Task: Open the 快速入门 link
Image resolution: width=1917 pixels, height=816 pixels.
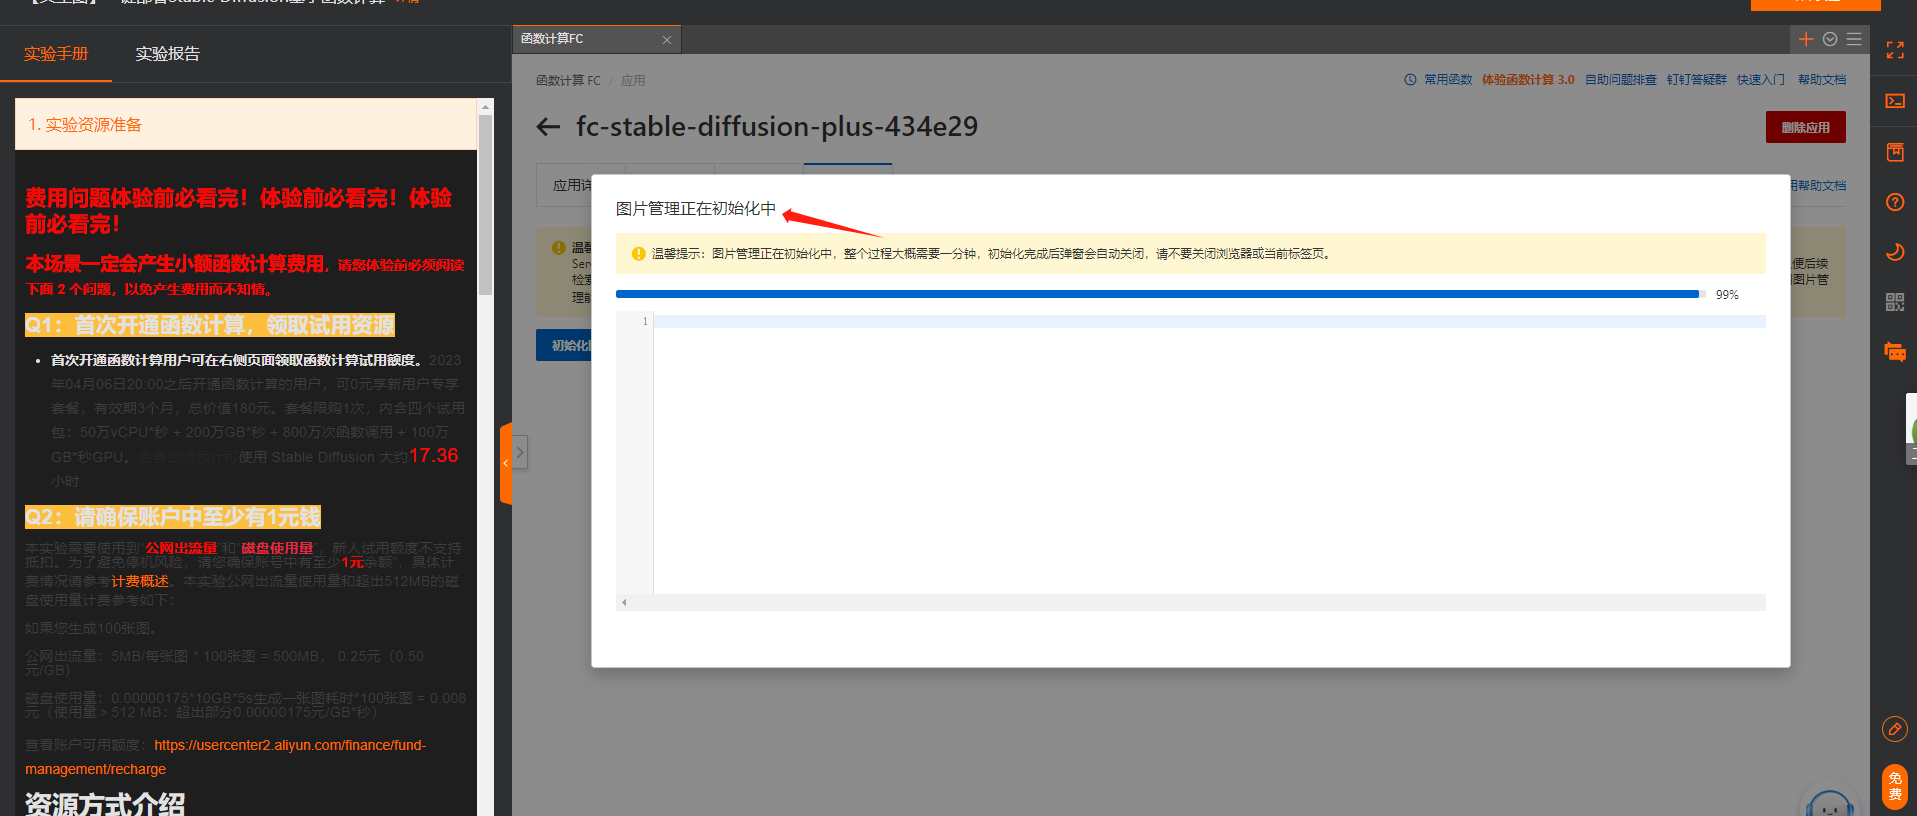Action: (x=1761, y=80)
